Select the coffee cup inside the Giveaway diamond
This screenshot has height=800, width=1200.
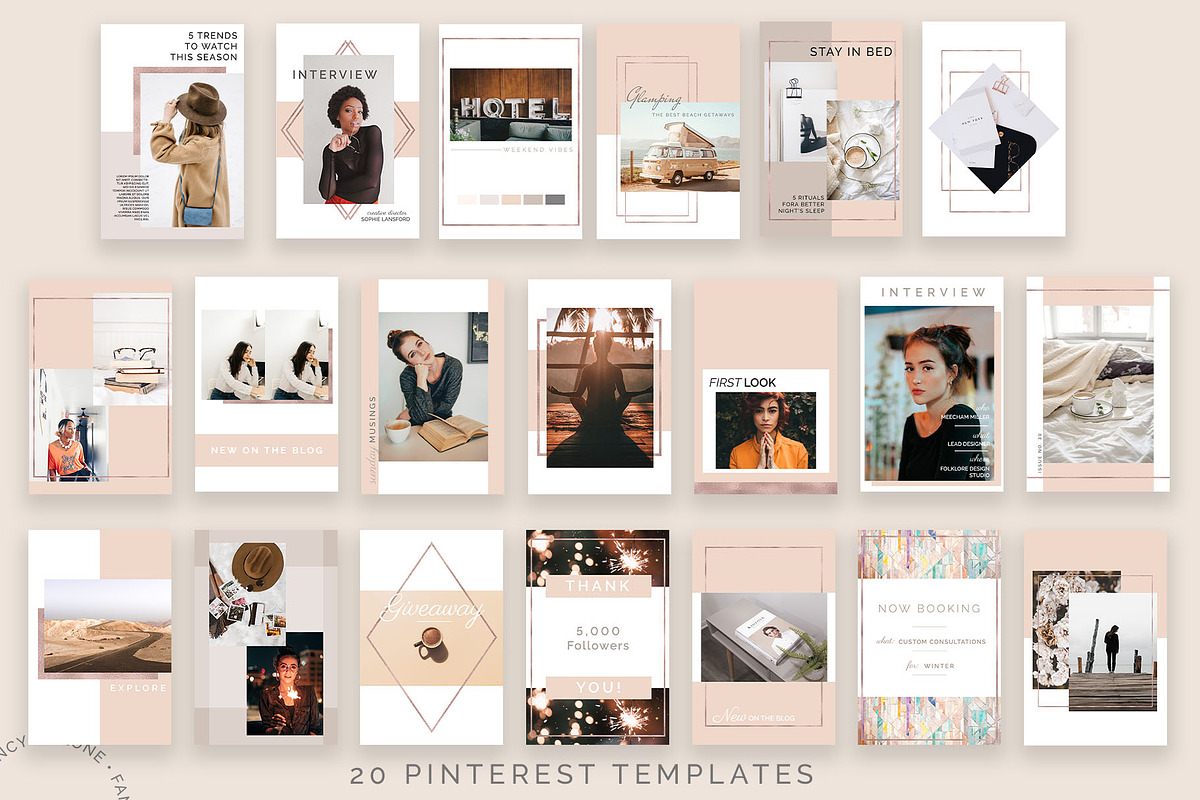(x=433, y=642)
